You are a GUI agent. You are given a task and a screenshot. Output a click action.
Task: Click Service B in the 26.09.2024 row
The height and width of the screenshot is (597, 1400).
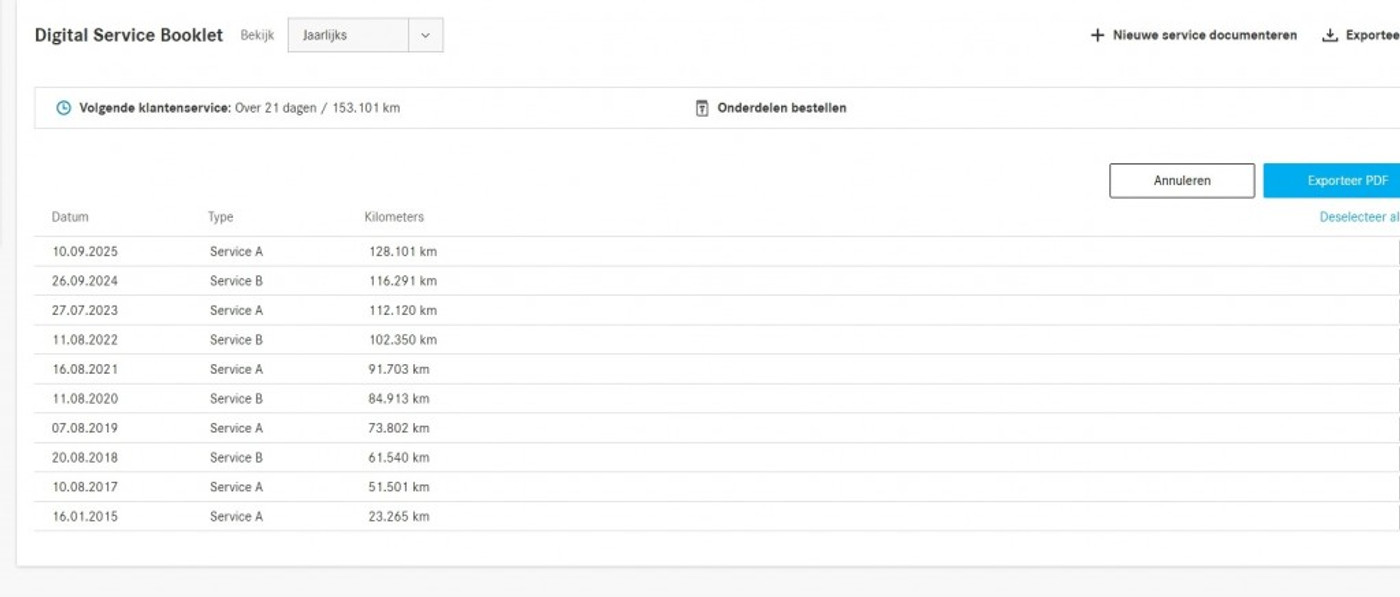pyautogui.click(x=236, y=281)
